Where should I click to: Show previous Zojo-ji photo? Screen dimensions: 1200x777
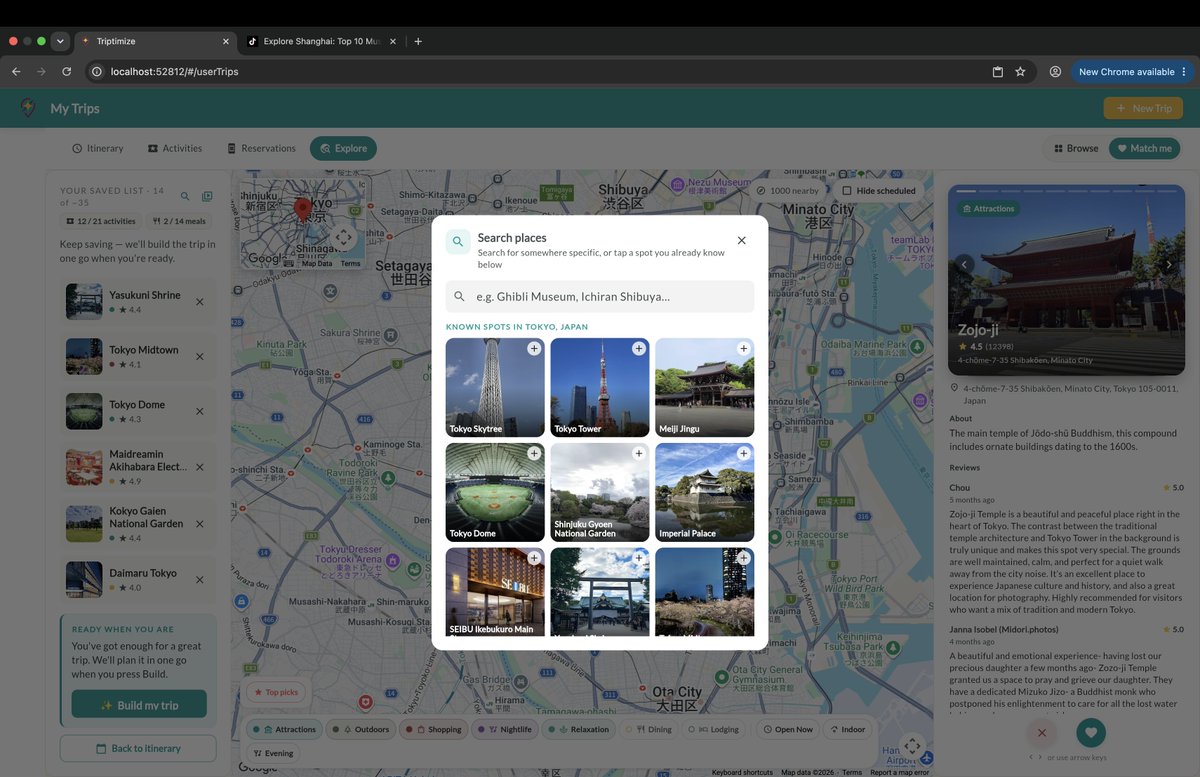click(x=964, y=265)
